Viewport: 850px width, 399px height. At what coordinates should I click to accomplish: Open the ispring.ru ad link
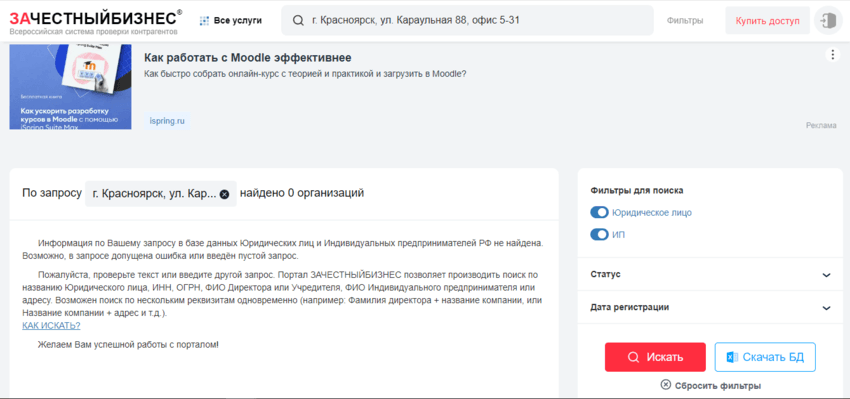click(x=167, y=120)
